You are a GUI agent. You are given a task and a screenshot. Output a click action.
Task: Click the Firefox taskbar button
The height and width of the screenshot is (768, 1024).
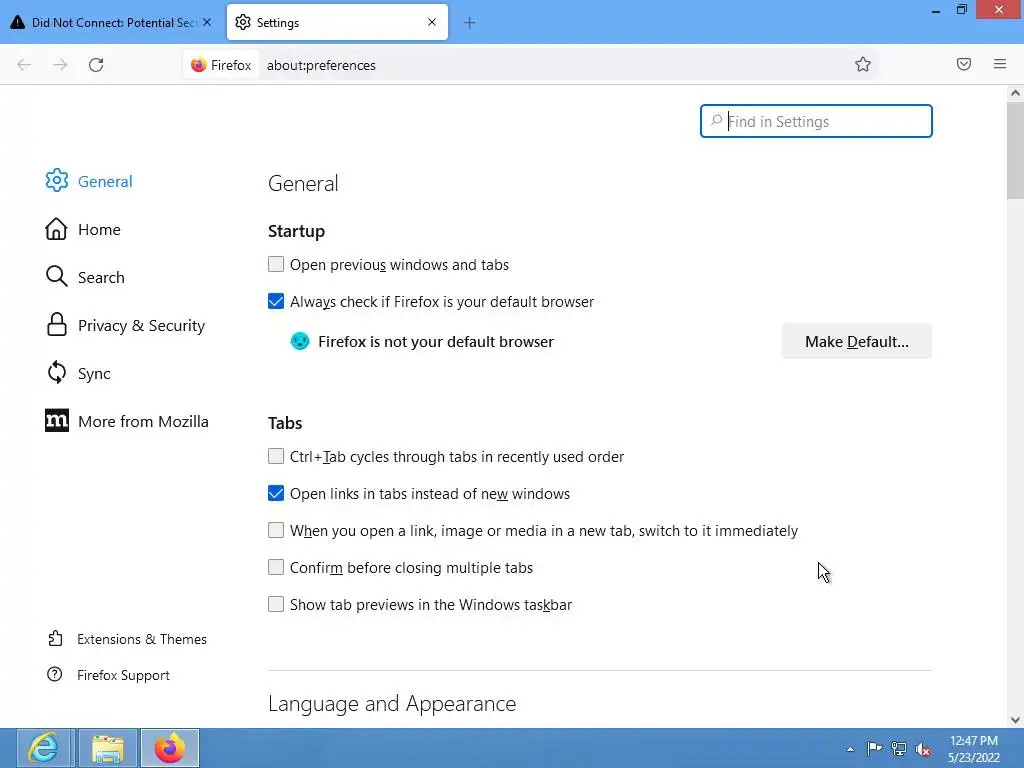tap(170, 748)
